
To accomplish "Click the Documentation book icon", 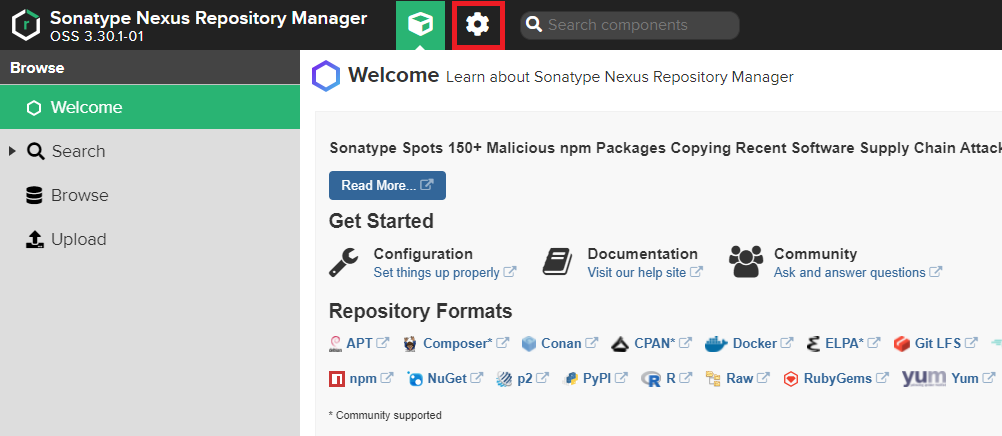I will 557,262.
